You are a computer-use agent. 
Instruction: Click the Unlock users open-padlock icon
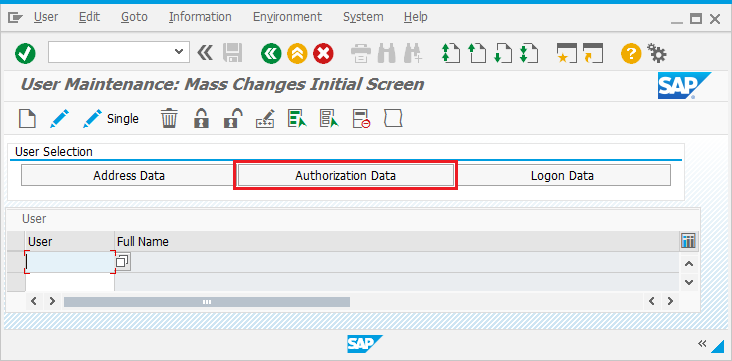[233, 119]
